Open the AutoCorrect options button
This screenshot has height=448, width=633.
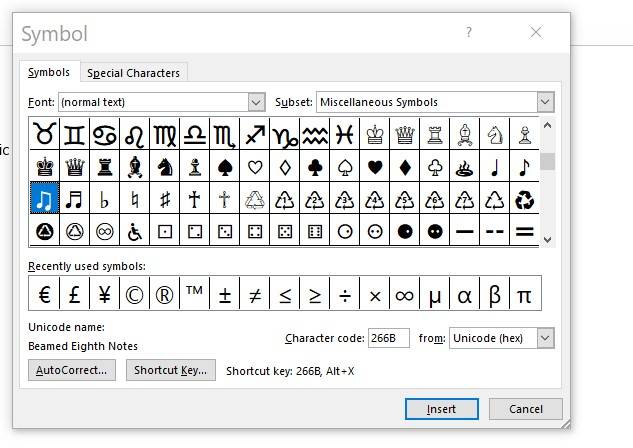click(71, 370)
